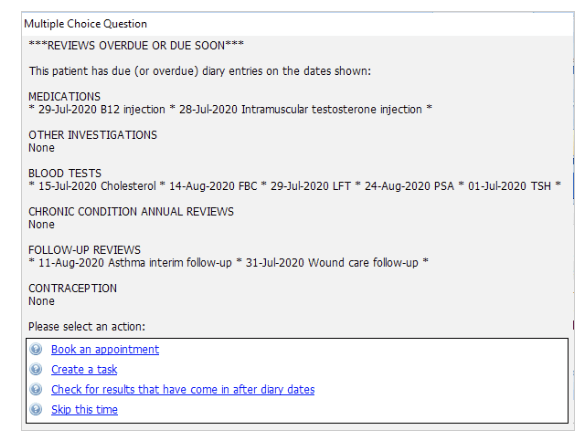588x443 pixels.
Task: Click the icon next to Create a task
Action: tap(36, 369)
